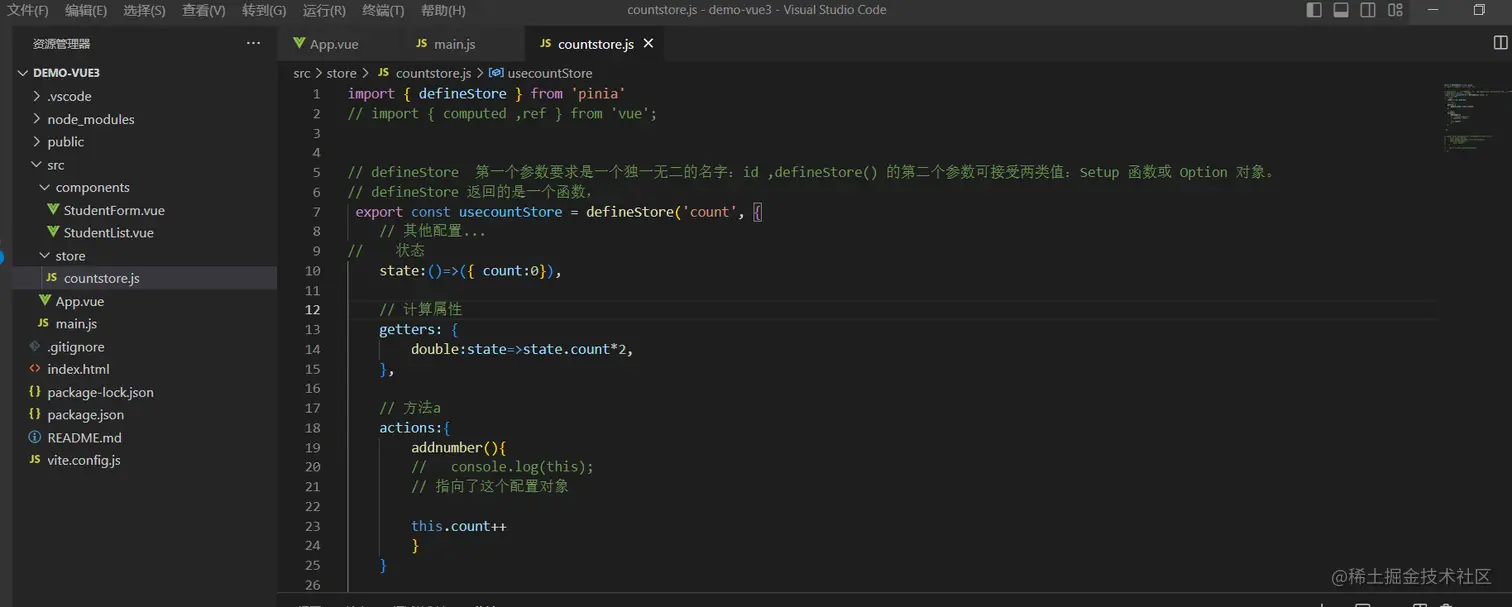Open package-lock.json file
1512x607 pixels.
[144, 392]
